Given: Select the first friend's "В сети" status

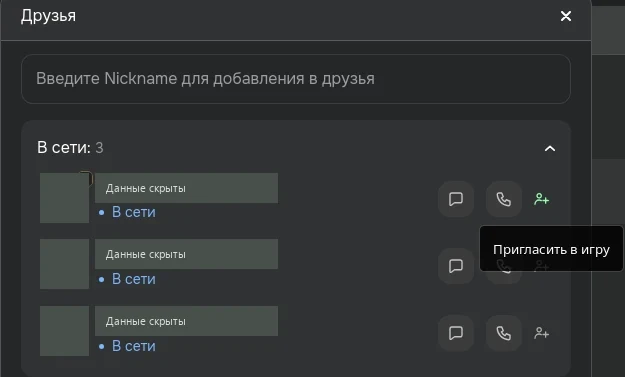Looking at the screenshot, I should (127, 212).
